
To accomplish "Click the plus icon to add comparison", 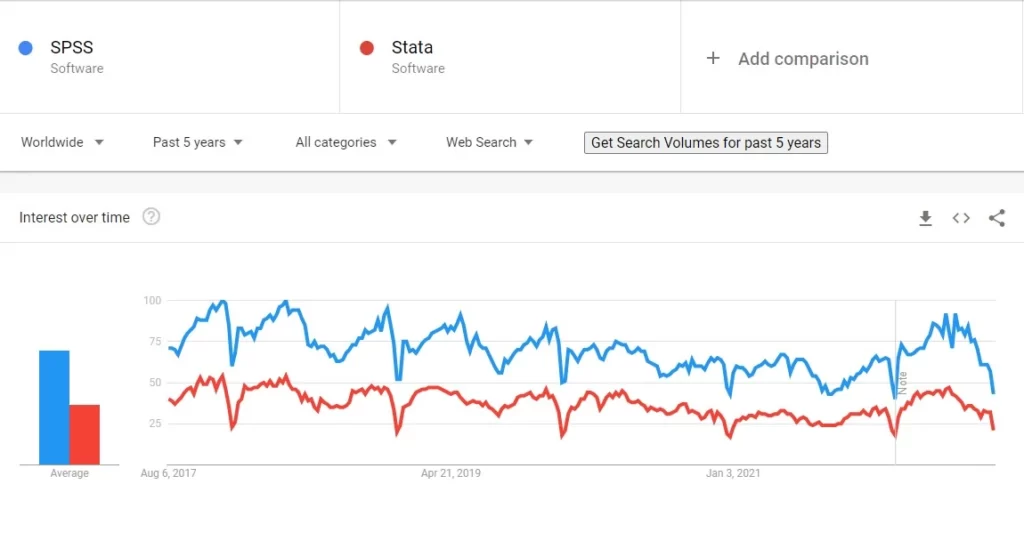I will pyautogui.click(x=713, y=58).
